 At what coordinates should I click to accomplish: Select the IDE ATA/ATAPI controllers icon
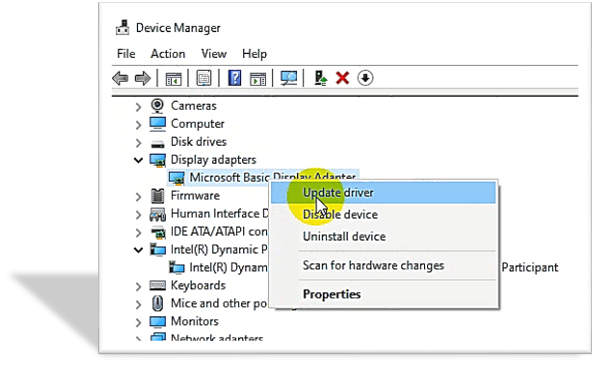click(158, 232)
